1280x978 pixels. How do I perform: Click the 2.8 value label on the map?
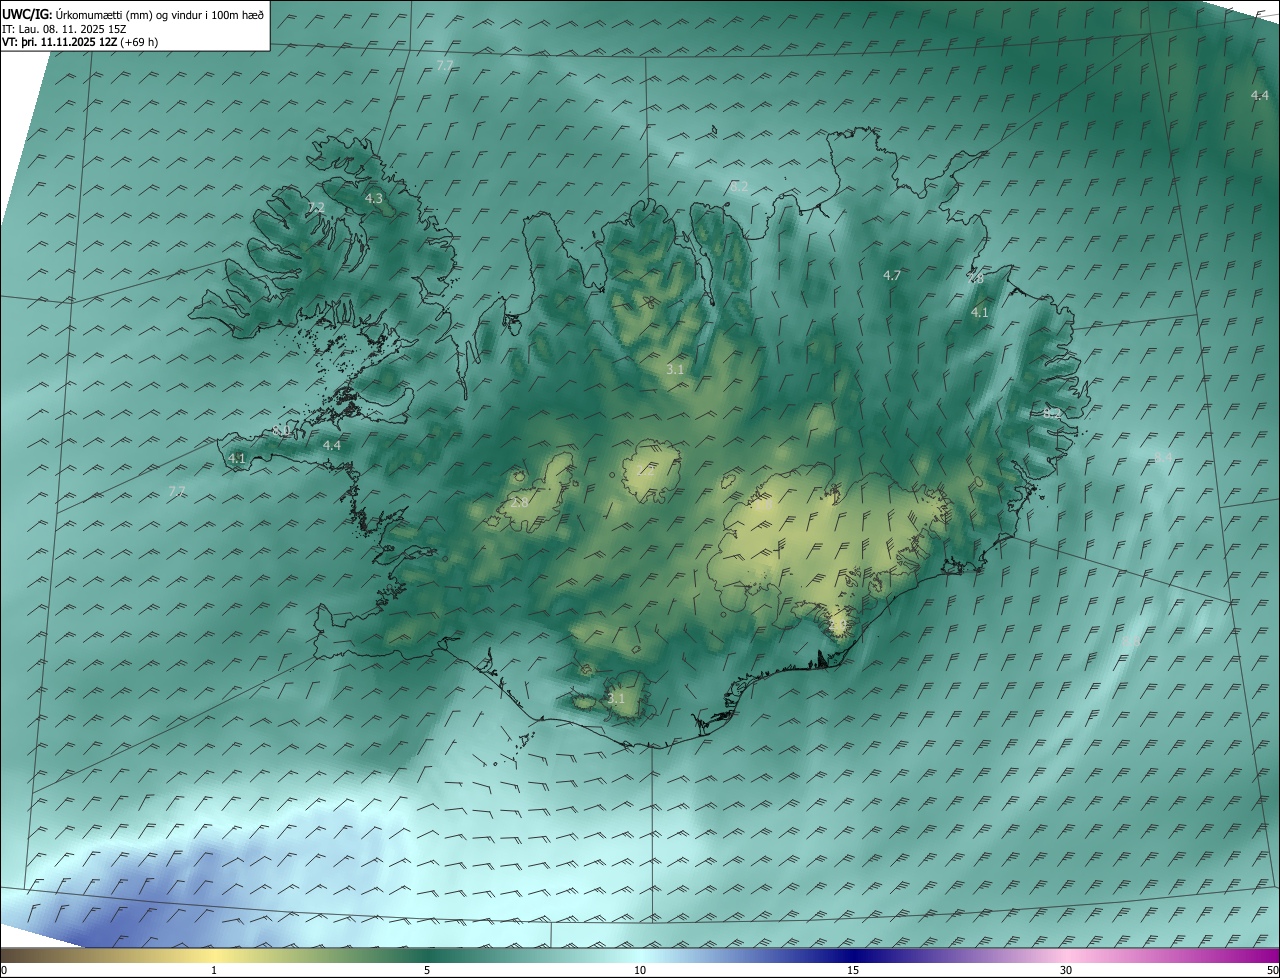coord(519,502)
